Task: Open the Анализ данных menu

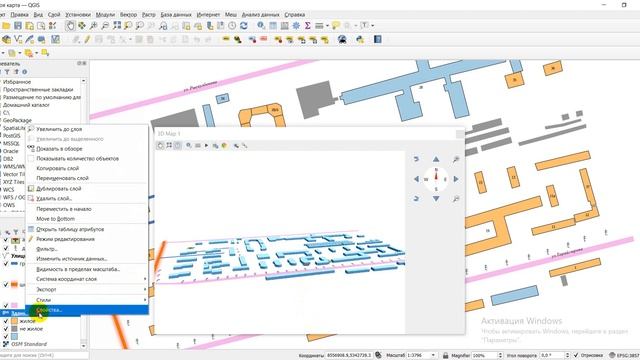Action: click(x=260, y=14)
